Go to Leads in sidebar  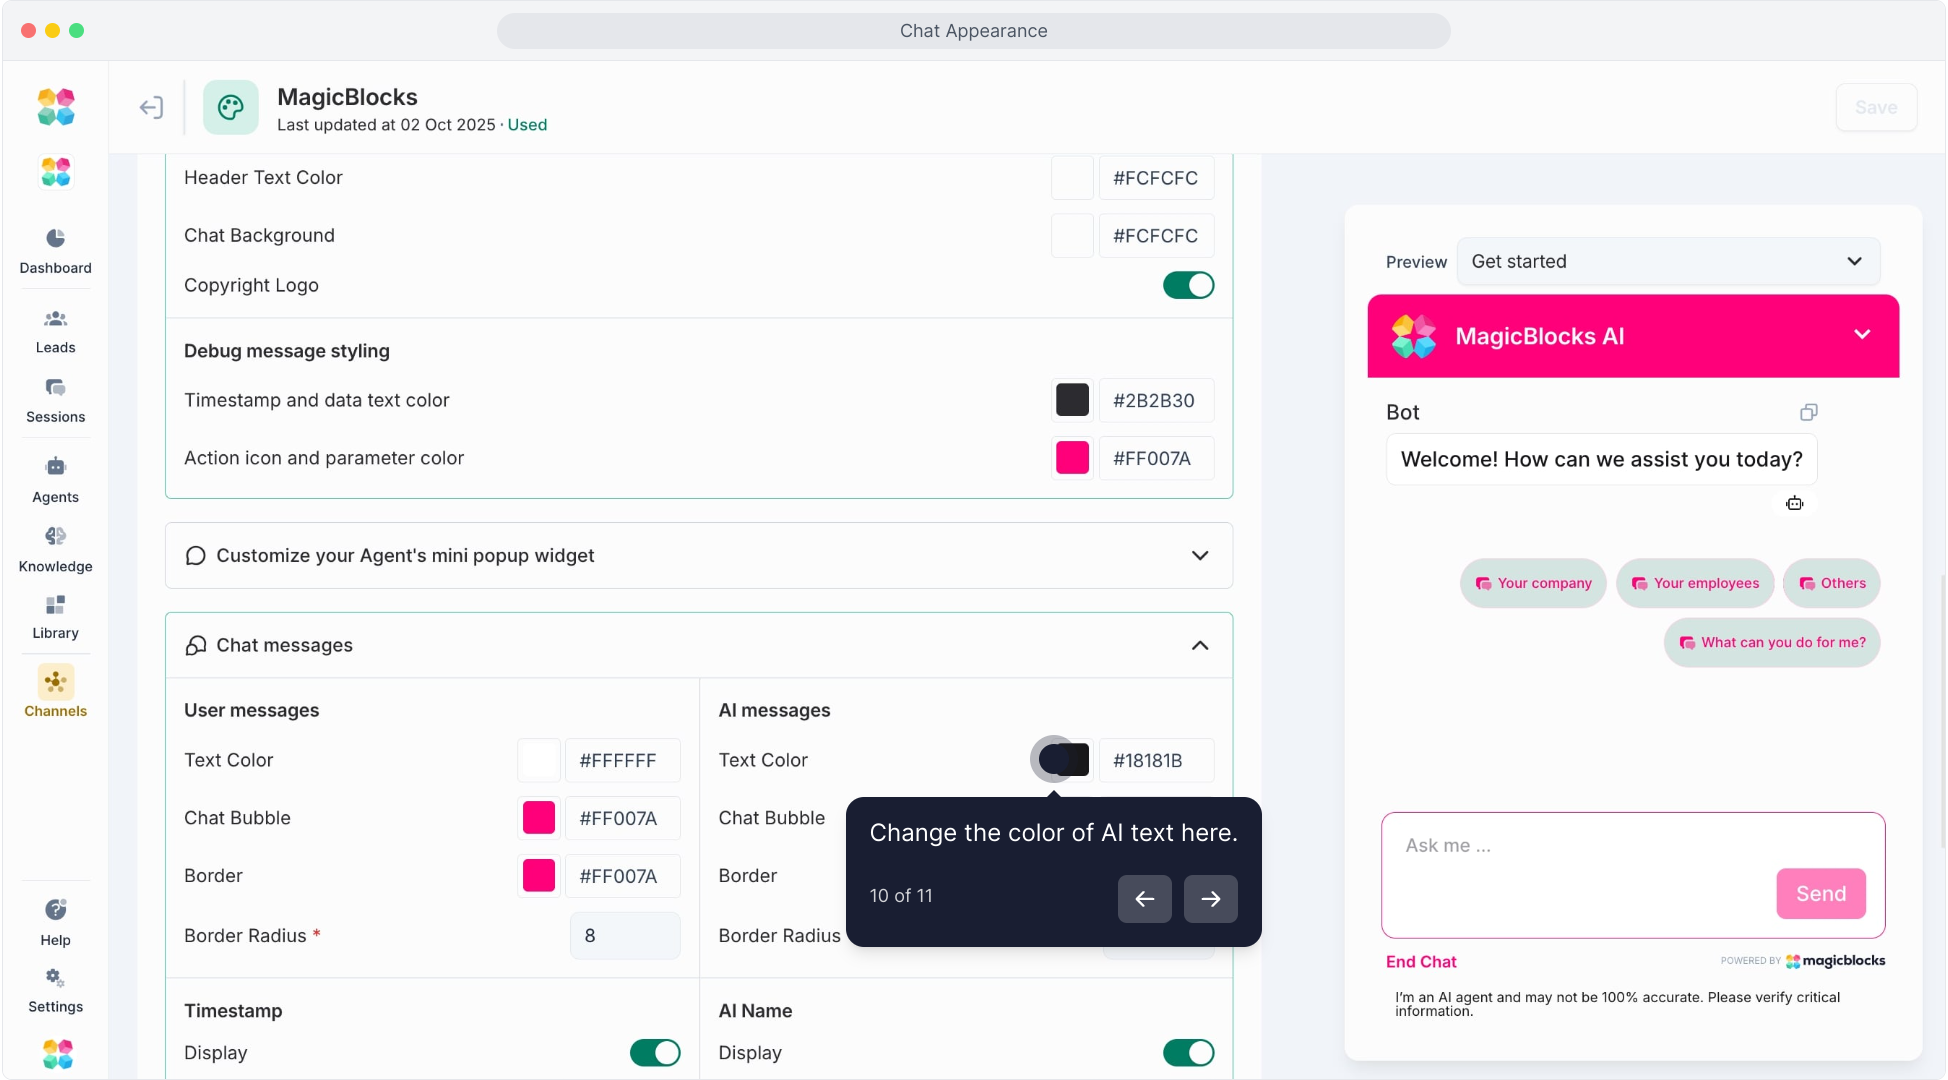[x=55, y=319]
